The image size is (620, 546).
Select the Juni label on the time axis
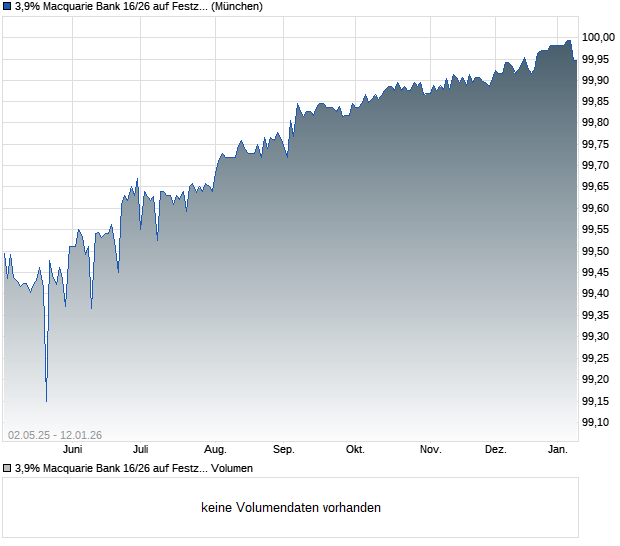(72, 450)
